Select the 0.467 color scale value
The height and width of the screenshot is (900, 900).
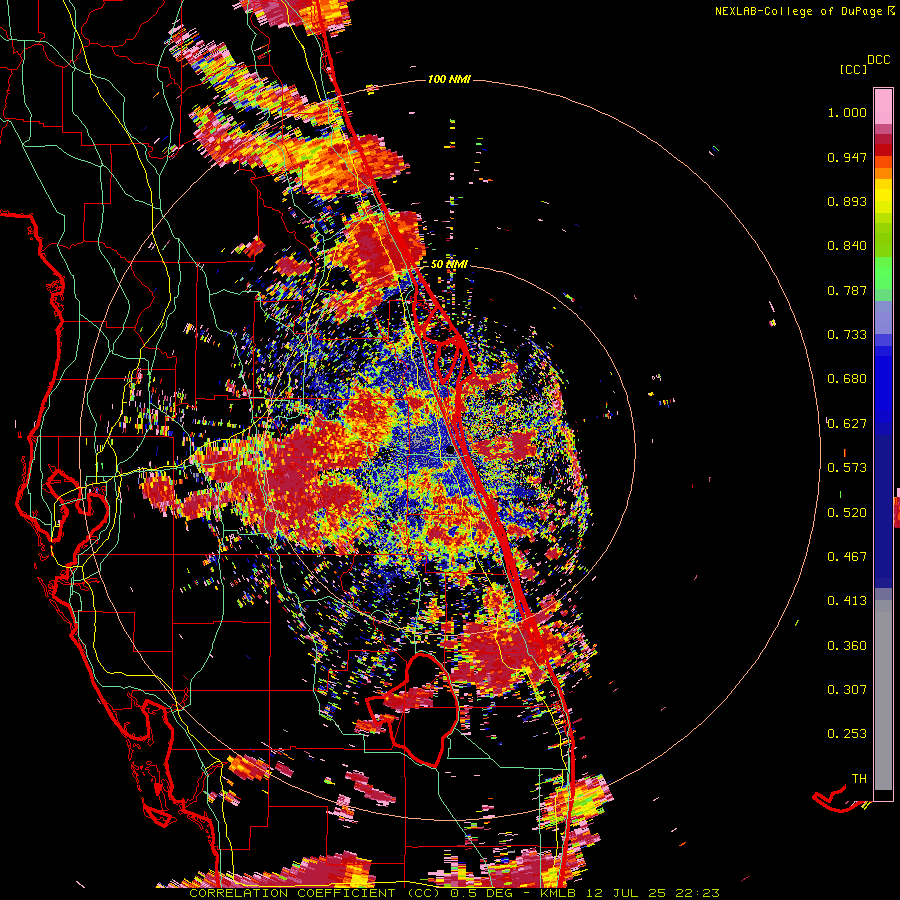click(847, 557)
